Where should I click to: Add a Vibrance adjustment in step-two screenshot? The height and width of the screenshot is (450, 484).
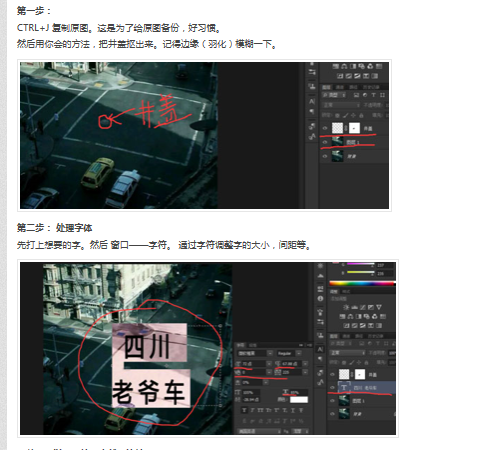tap(379, 307)
